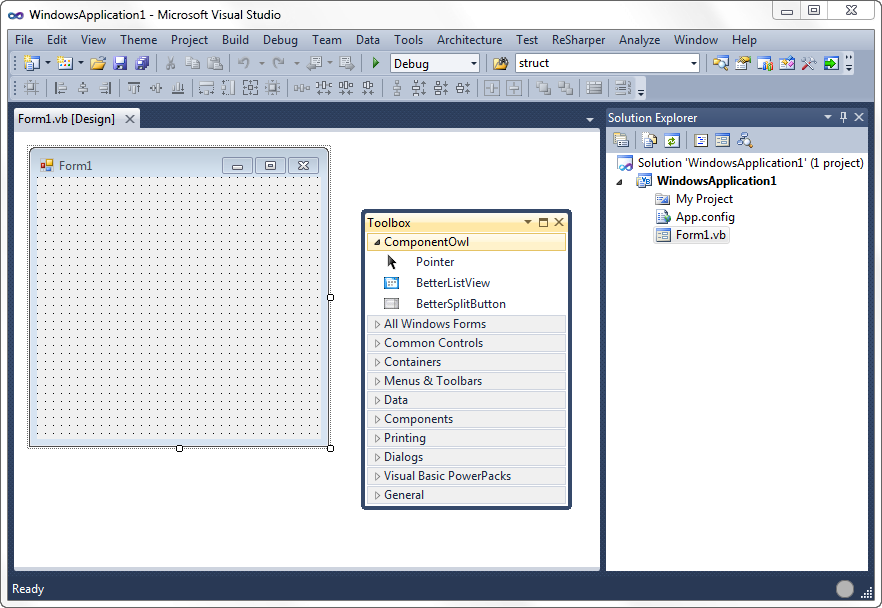Toggle auto-hide pin on Solution Explorer

click(x=843, y=118)
